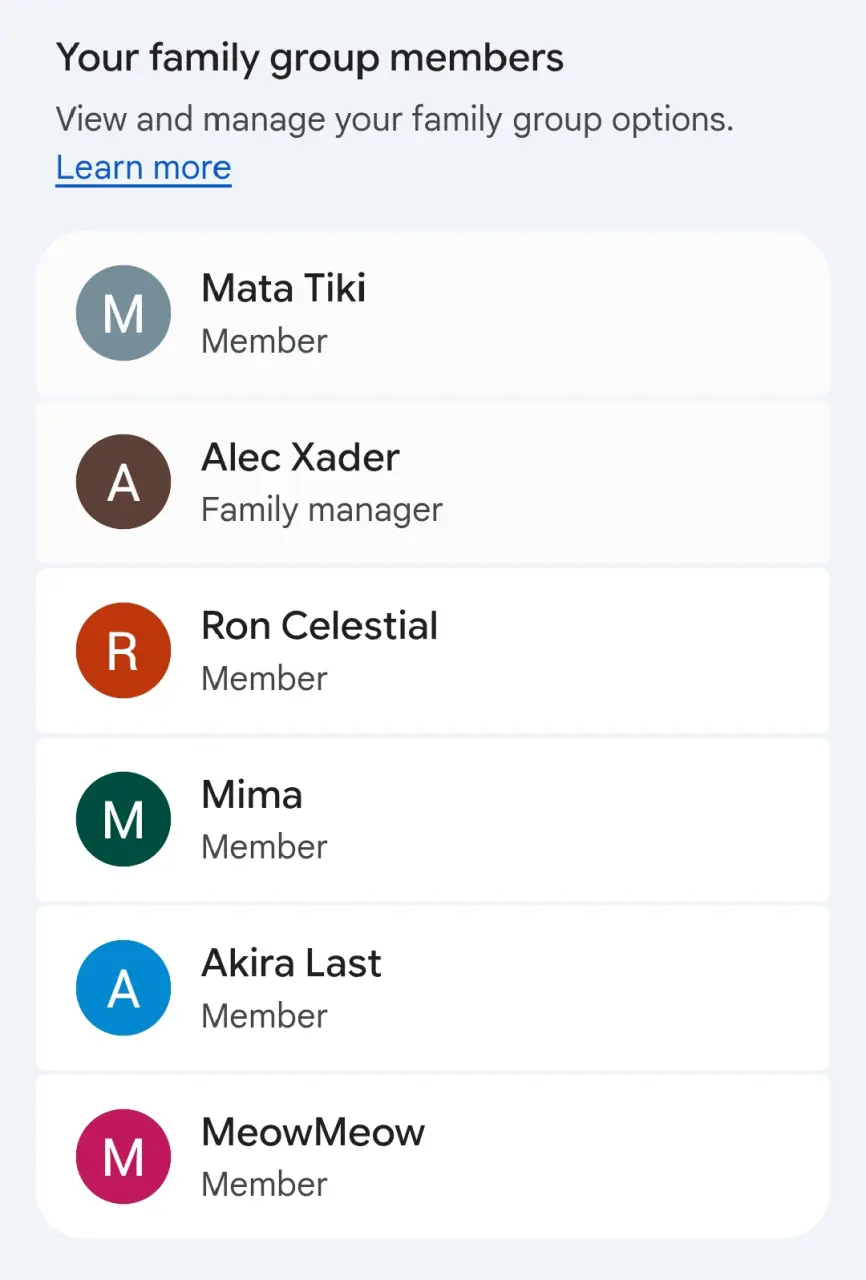Screen dimensions: 866x1280
Task: Open Mata Tiki member entry
Action: point(433,314)
